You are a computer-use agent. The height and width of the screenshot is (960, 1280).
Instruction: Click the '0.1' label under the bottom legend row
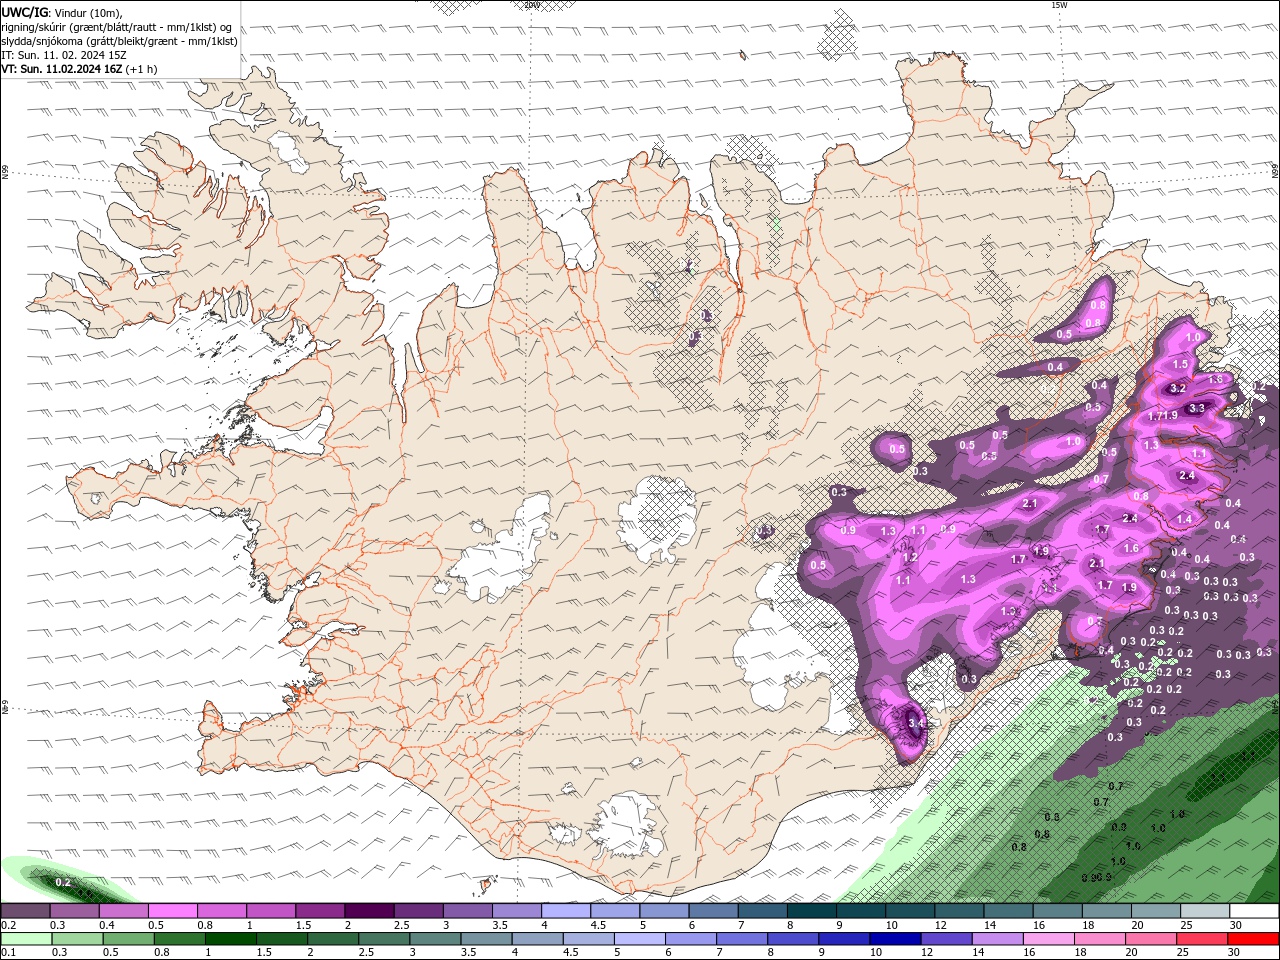coord(8,953)
